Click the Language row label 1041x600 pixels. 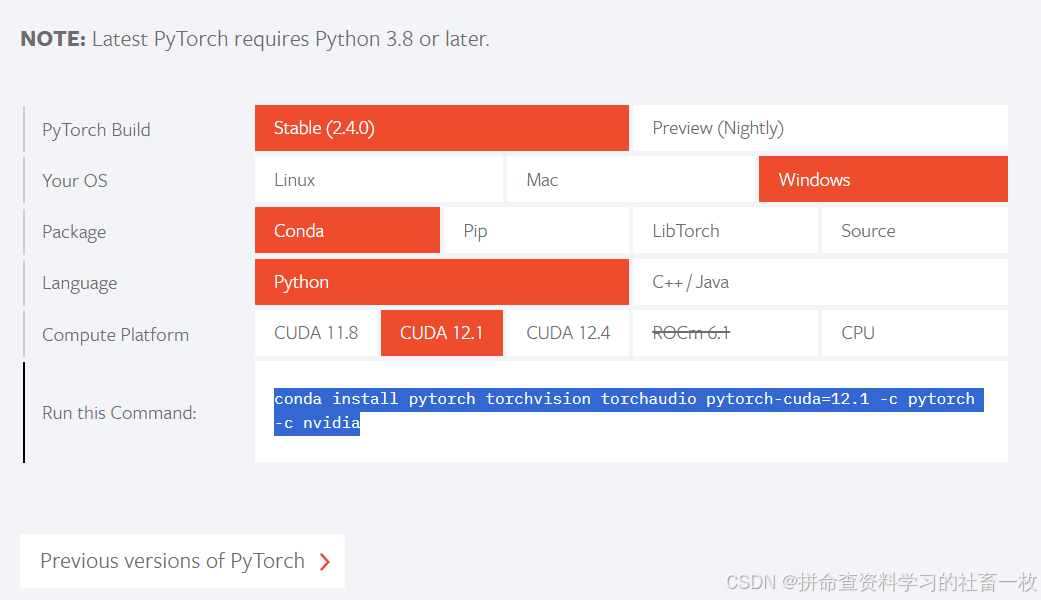(x=80, y=283)
